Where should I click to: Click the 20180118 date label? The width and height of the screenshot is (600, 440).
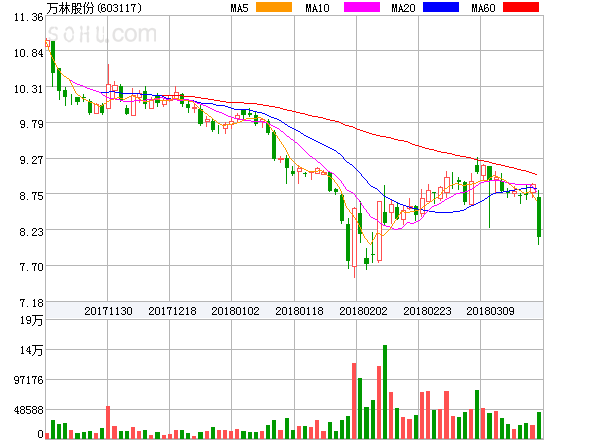(299, 311)
